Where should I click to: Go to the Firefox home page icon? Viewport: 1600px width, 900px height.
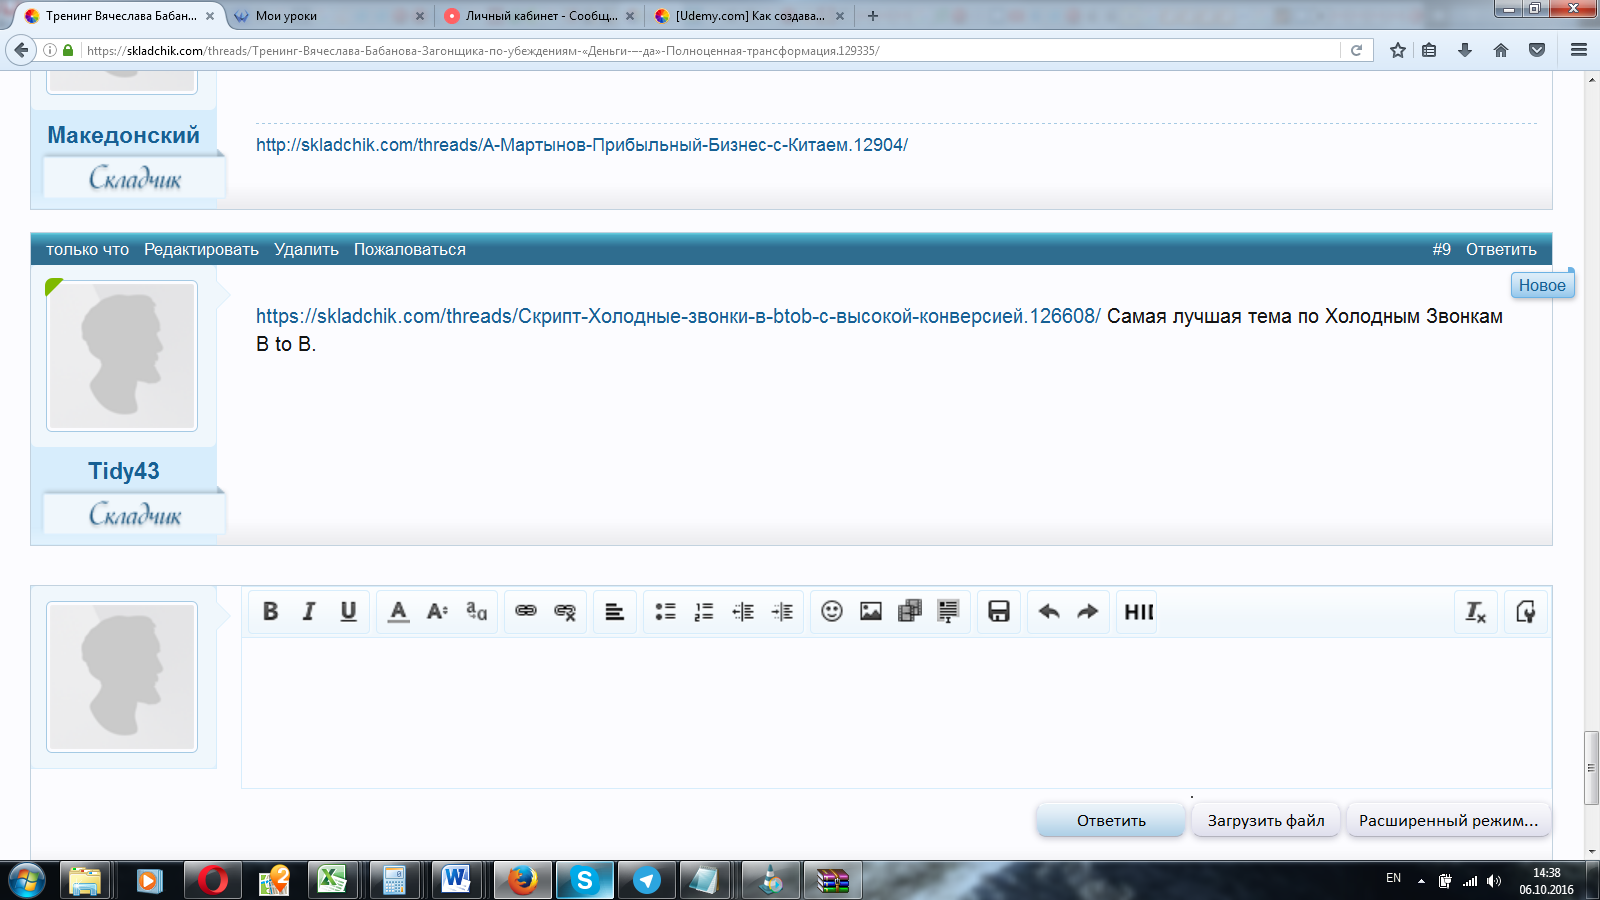(x=1501, y=50)
